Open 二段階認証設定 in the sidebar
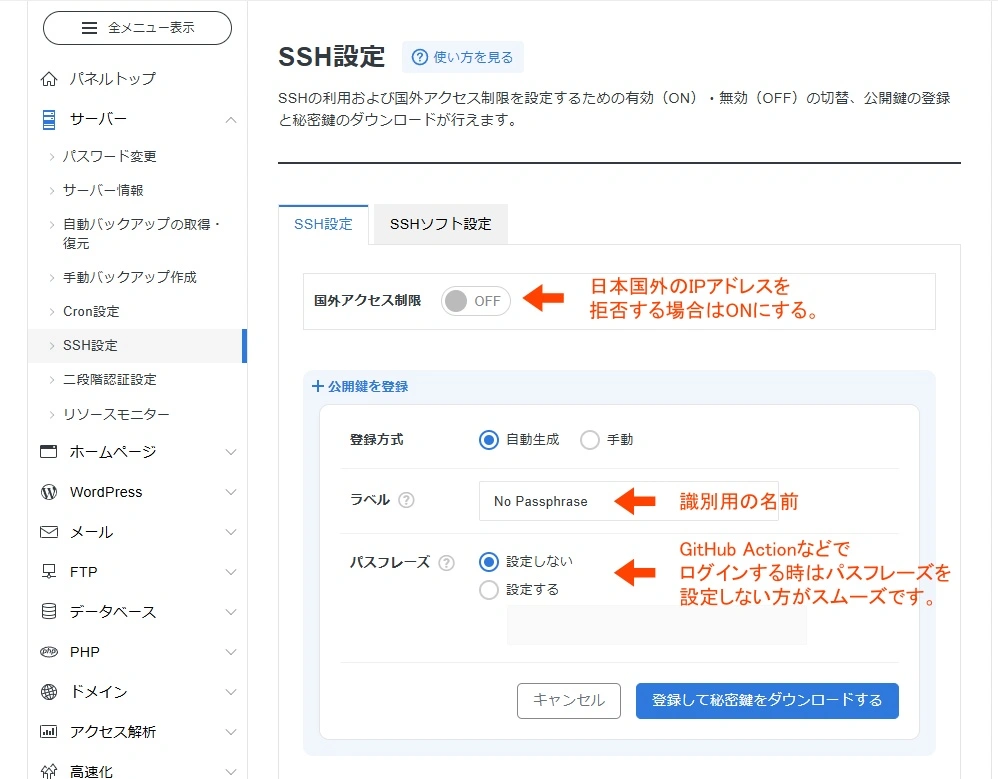Screen dimensions: 998x779 [x=110, y=380]
